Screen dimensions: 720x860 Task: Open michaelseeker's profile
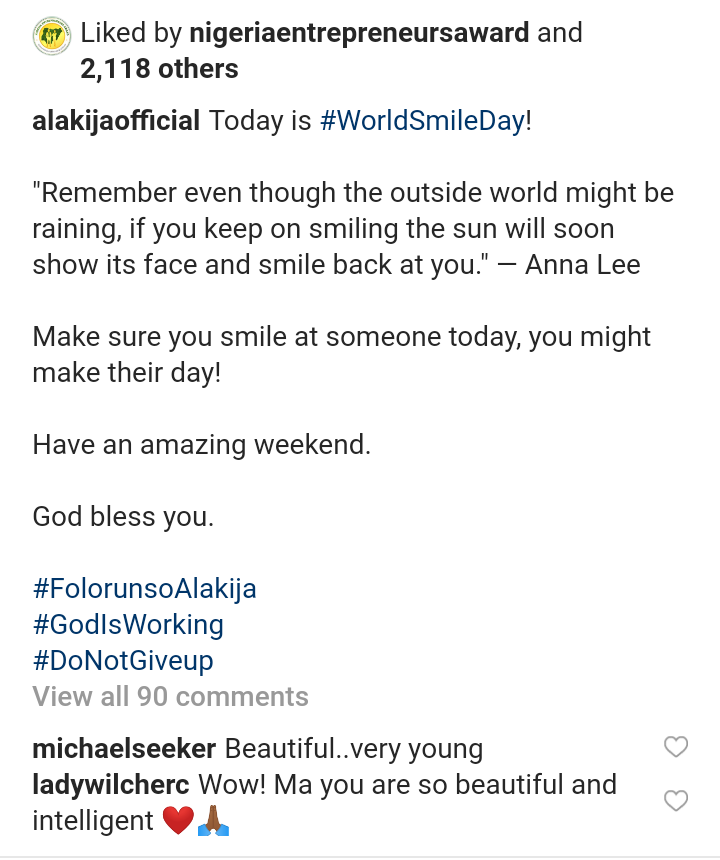(124, 748)
